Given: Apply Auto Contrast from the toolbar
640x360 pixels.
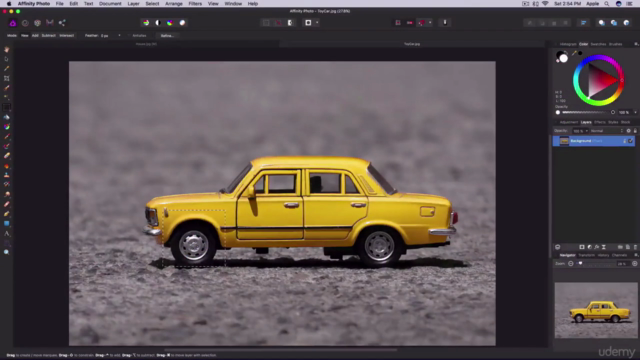Looking at the screenshot, I should [x=158, y=23].
